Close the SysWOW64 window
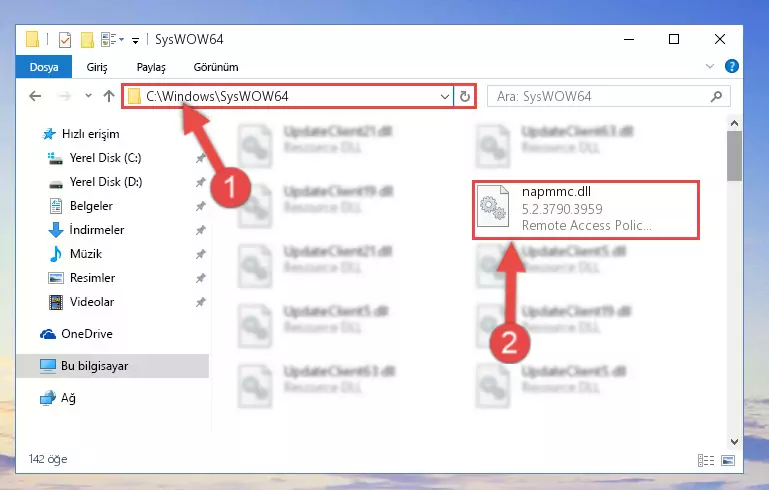This screenshot has width=769, height=490. [719, 39]
